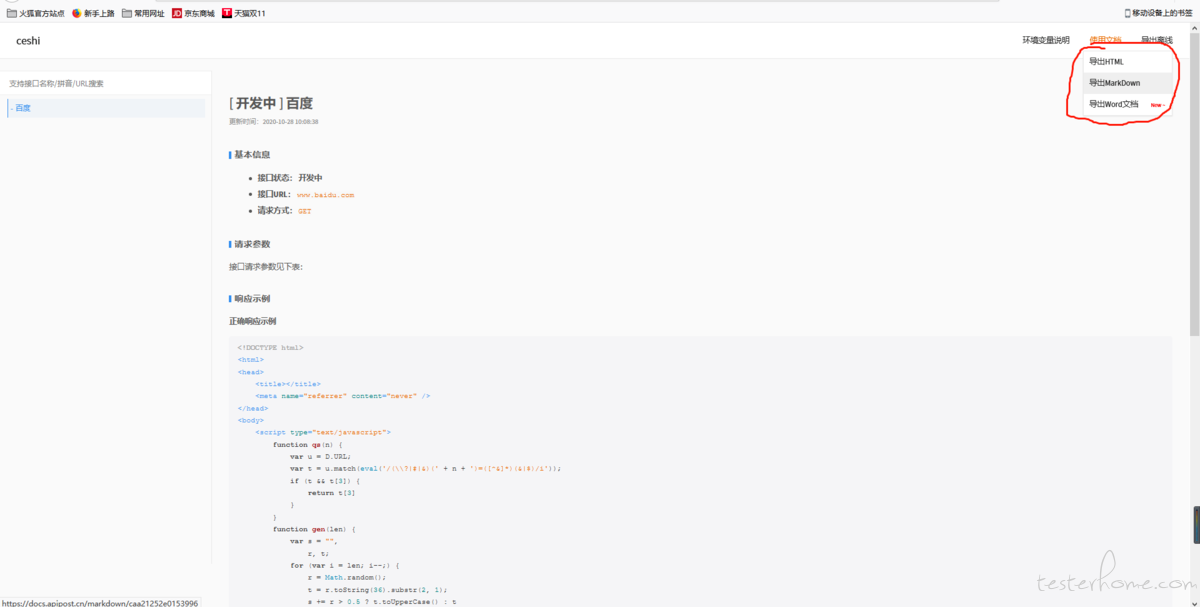1200x607 pixels.
Task: Click the r = Math.random() code line
Action: coord(347,577)
